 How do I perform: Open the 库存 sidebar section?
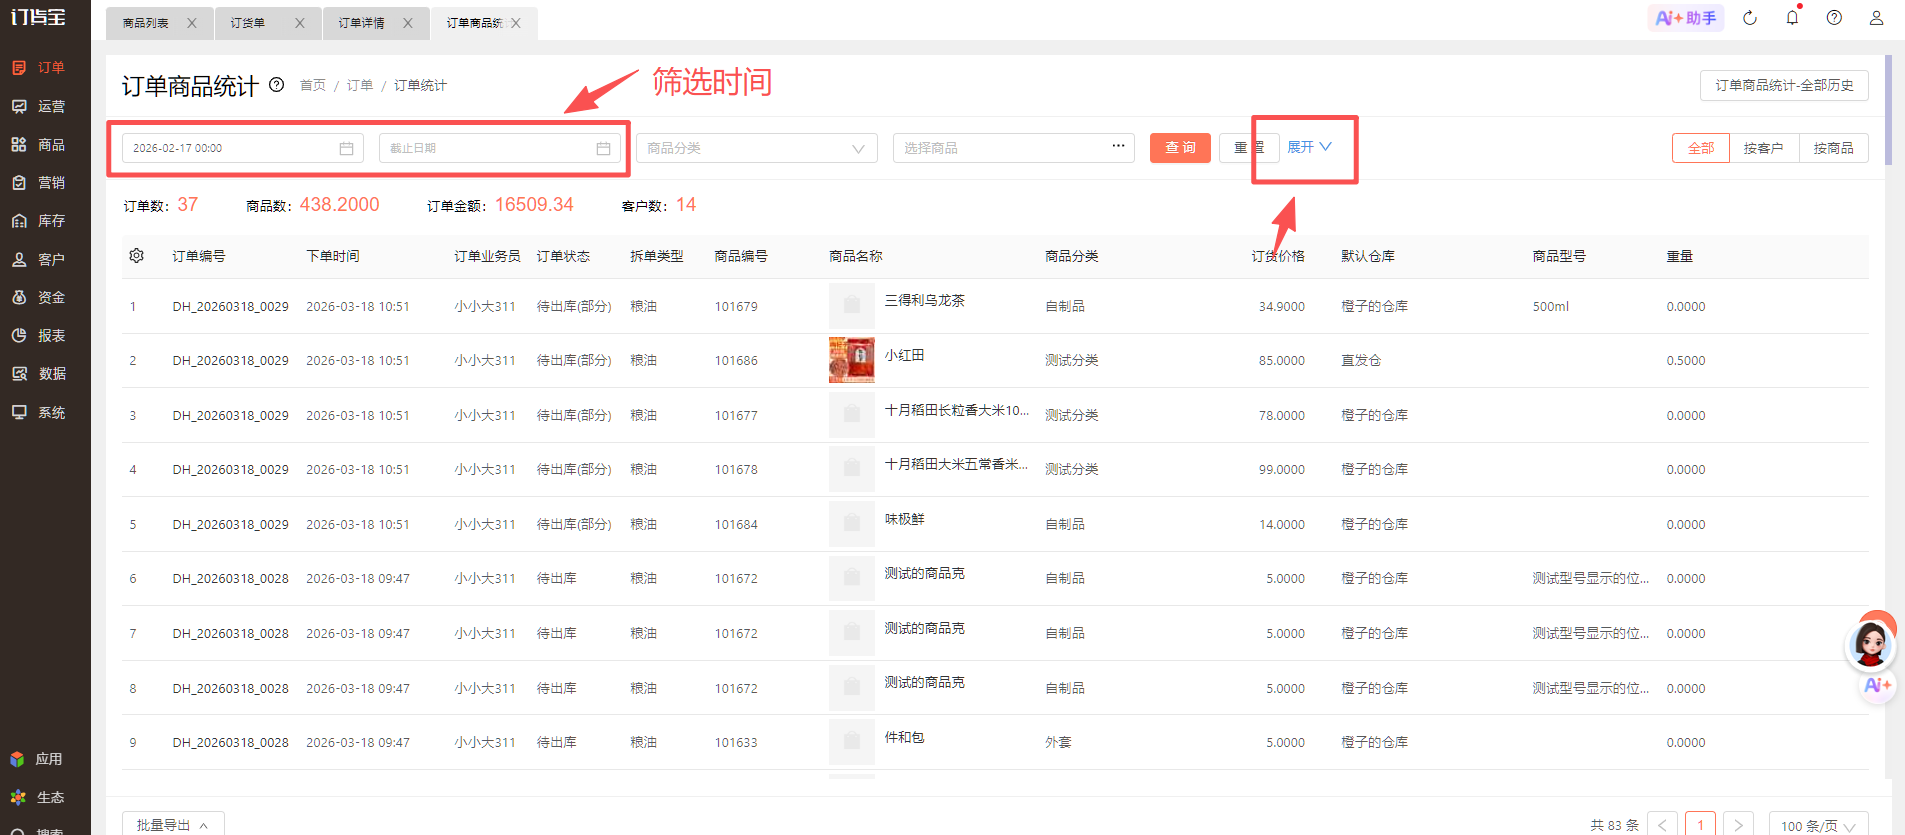38,220
